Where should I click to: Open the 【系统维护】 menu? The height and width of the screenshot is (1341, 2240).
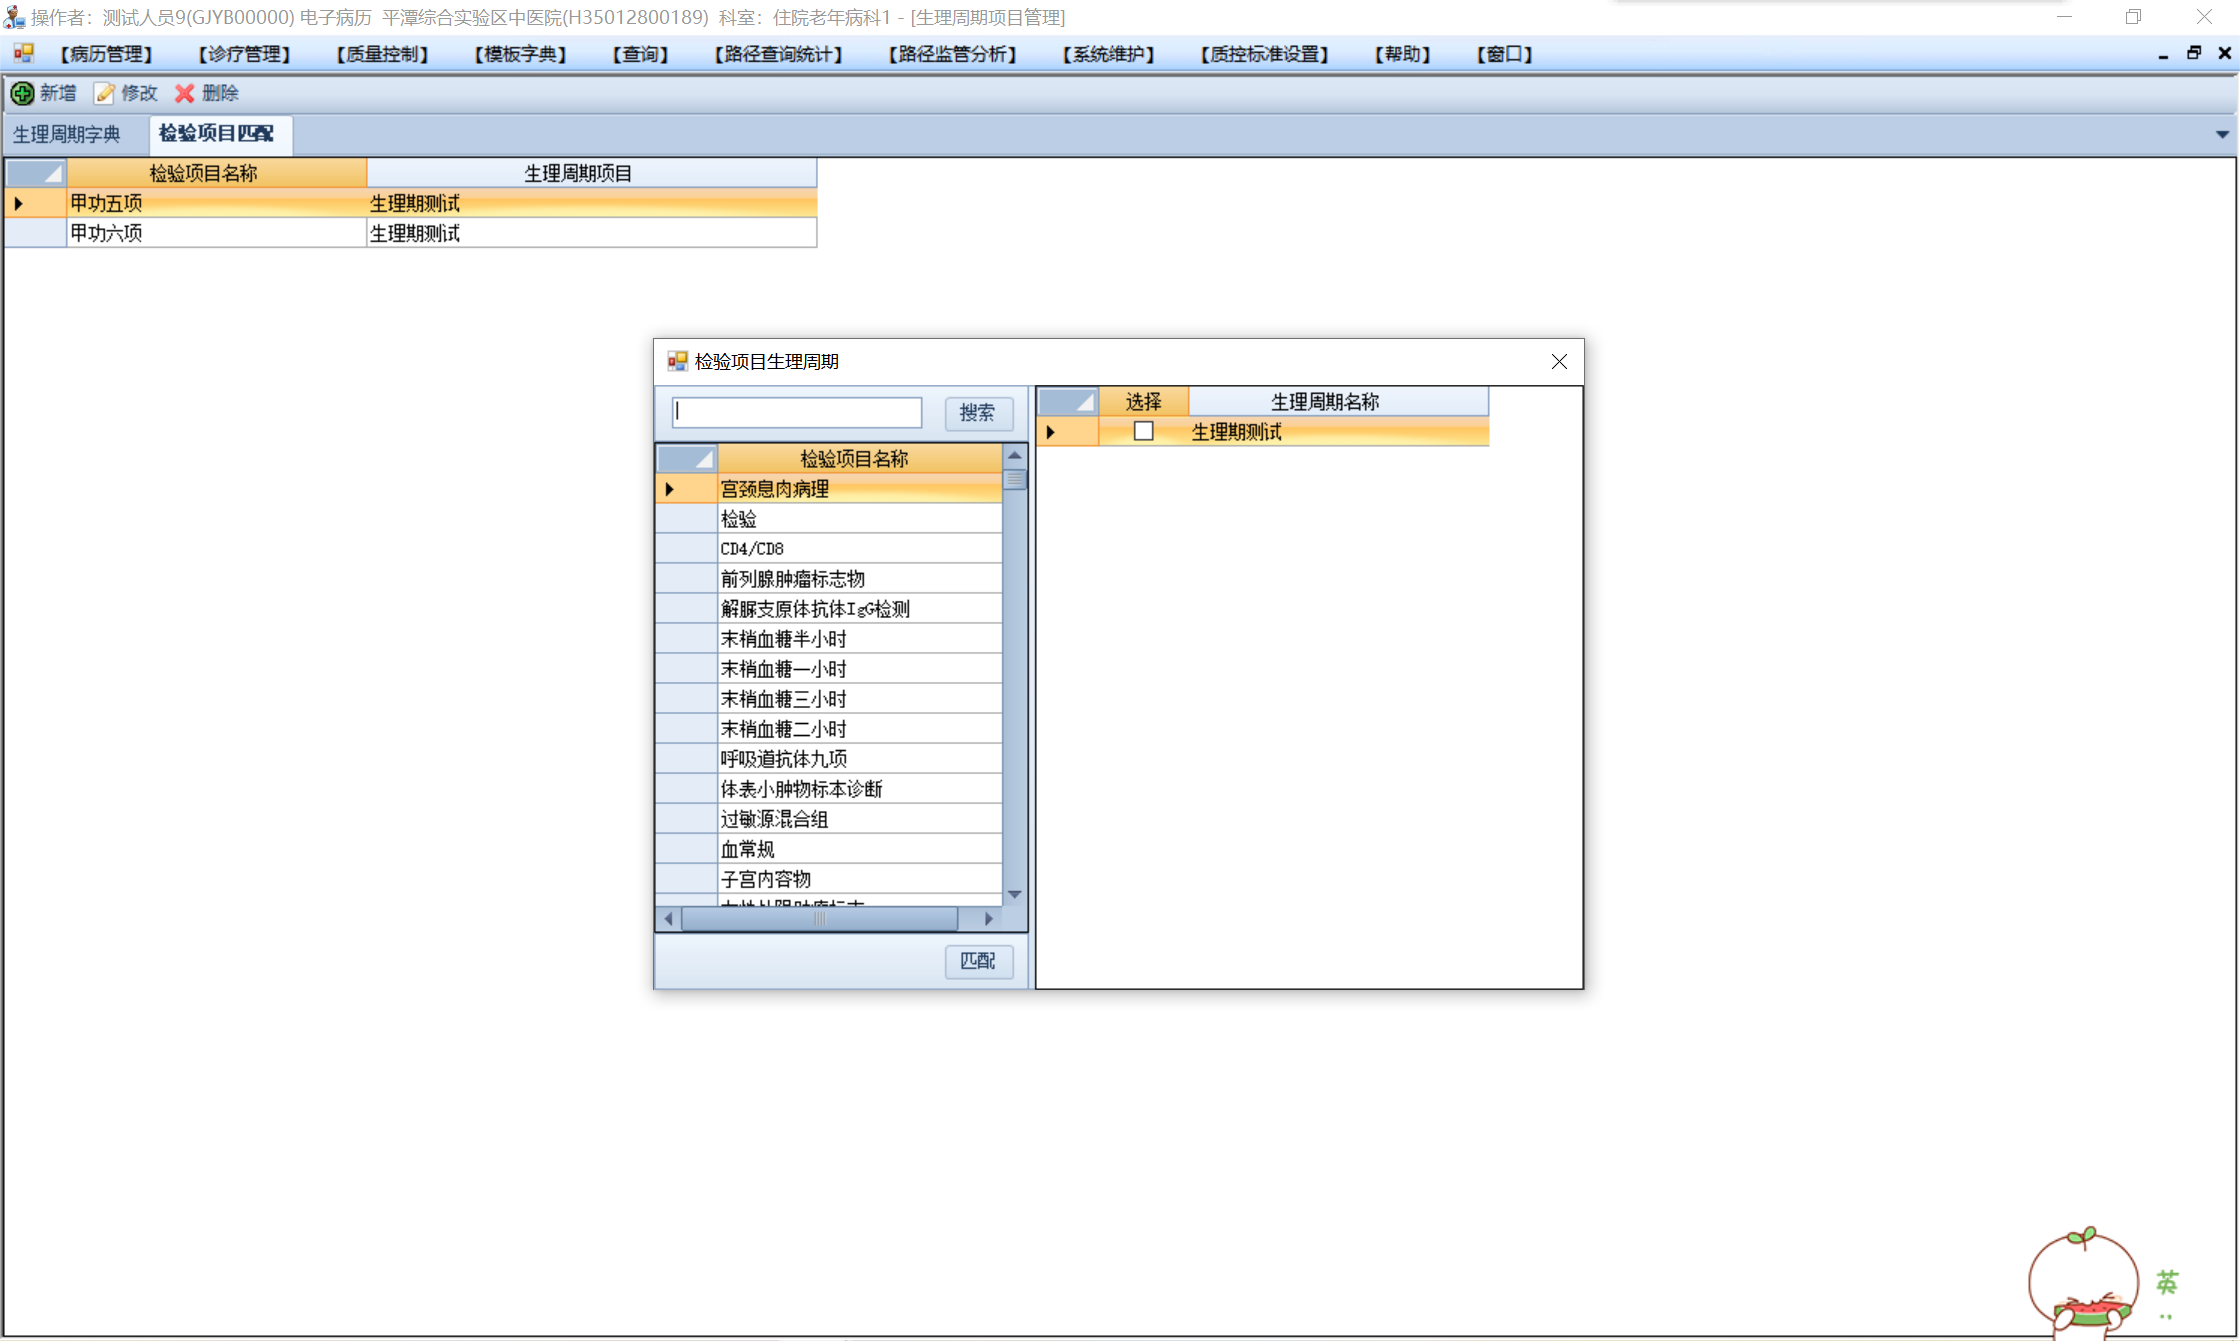(1108, 54)
